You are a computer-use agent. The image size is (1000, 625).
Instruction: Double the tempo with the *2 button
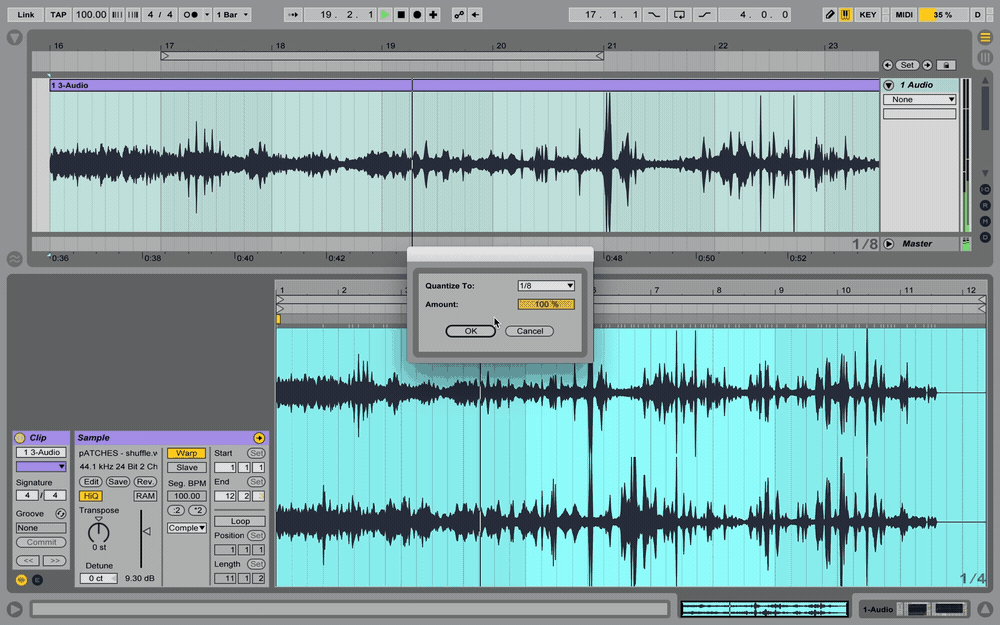[197, 510]
